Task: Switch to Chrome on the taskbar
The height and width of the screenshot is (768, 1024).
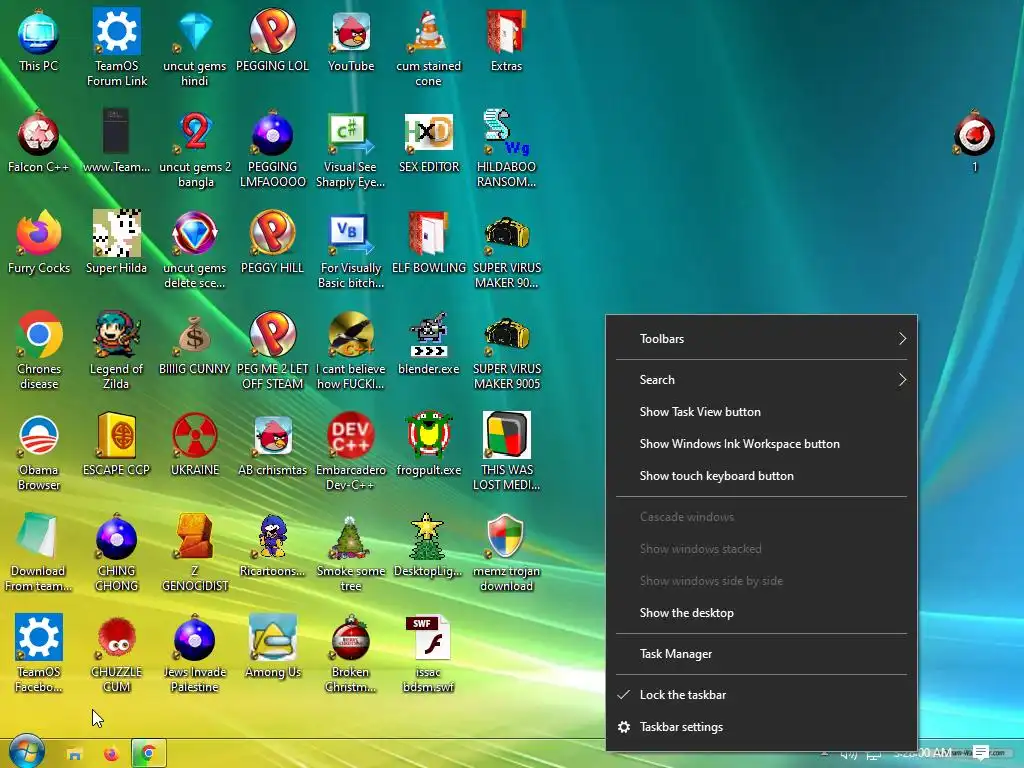Action: pos(149,754)
